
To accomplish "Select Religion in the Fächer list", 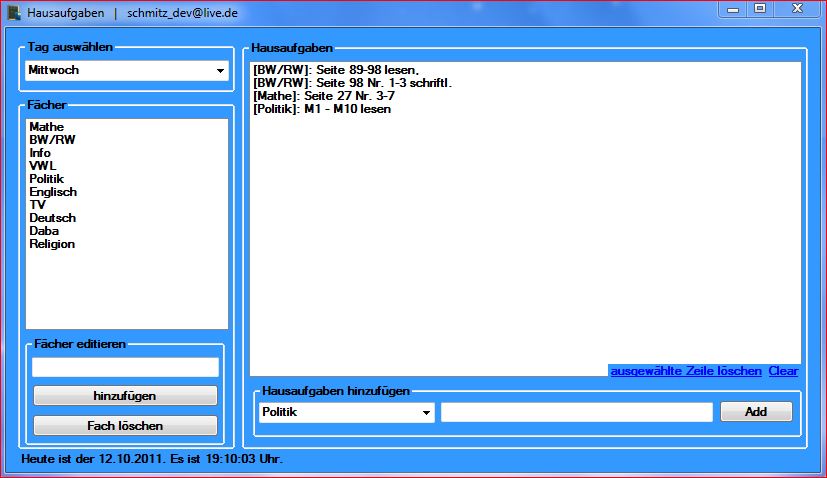I will [x=52, y=244].
